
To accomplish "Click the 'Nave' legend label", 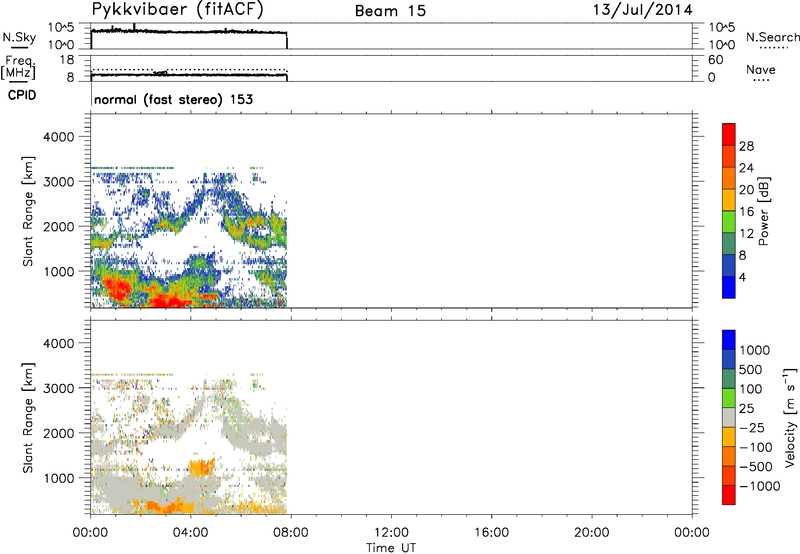I will coord(761,69).
